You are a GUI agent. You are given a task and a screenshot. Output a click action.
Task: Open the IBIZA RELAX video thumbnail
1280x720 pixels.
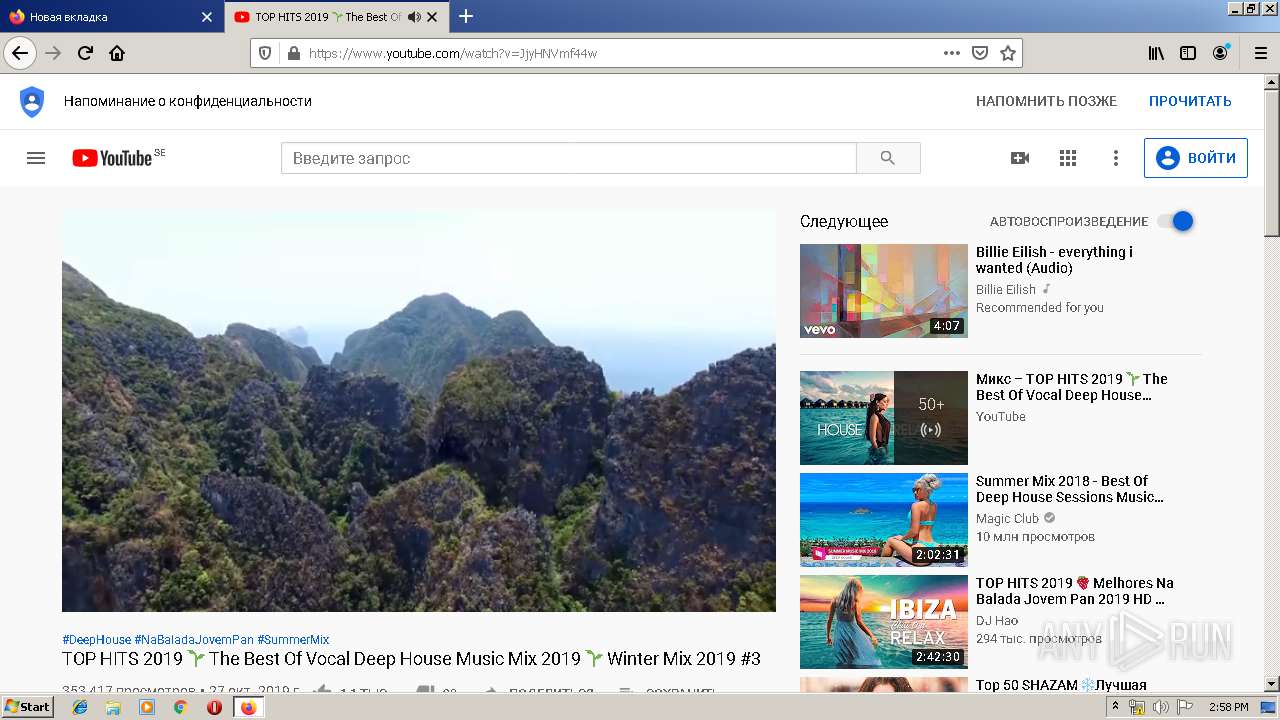click(884, 622)
